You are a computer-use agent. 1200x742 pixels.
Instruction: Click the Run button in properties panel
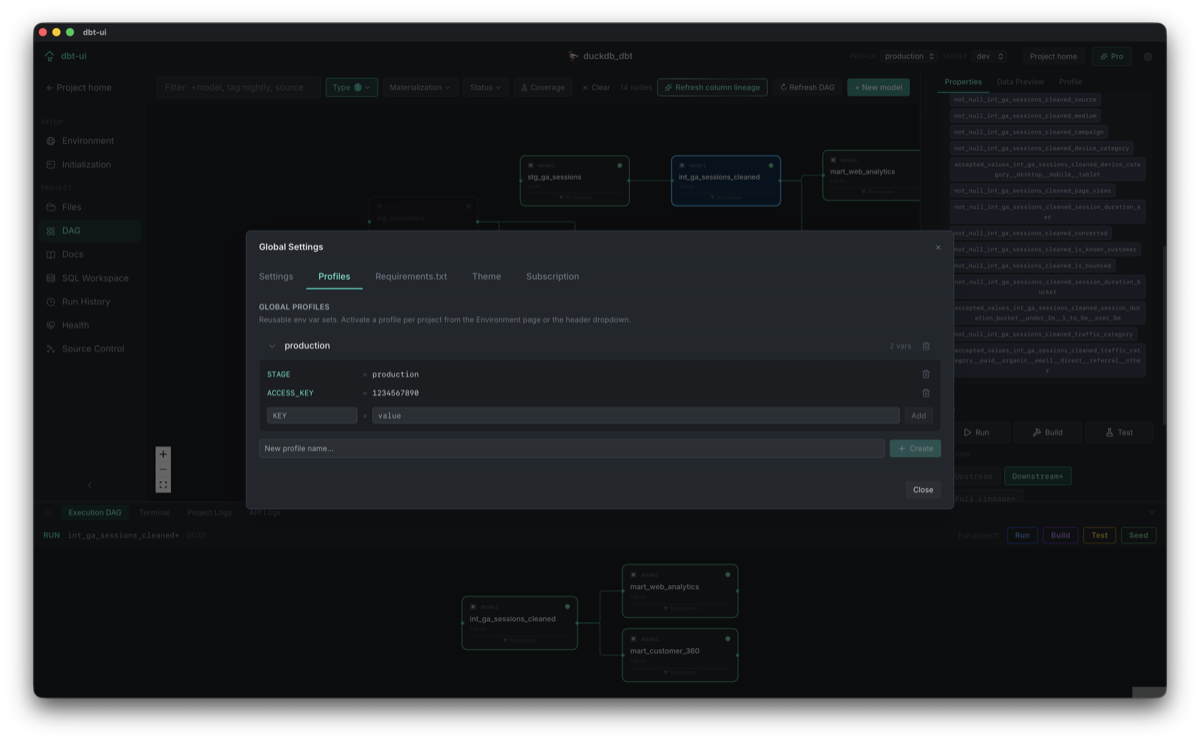(977, 432)
